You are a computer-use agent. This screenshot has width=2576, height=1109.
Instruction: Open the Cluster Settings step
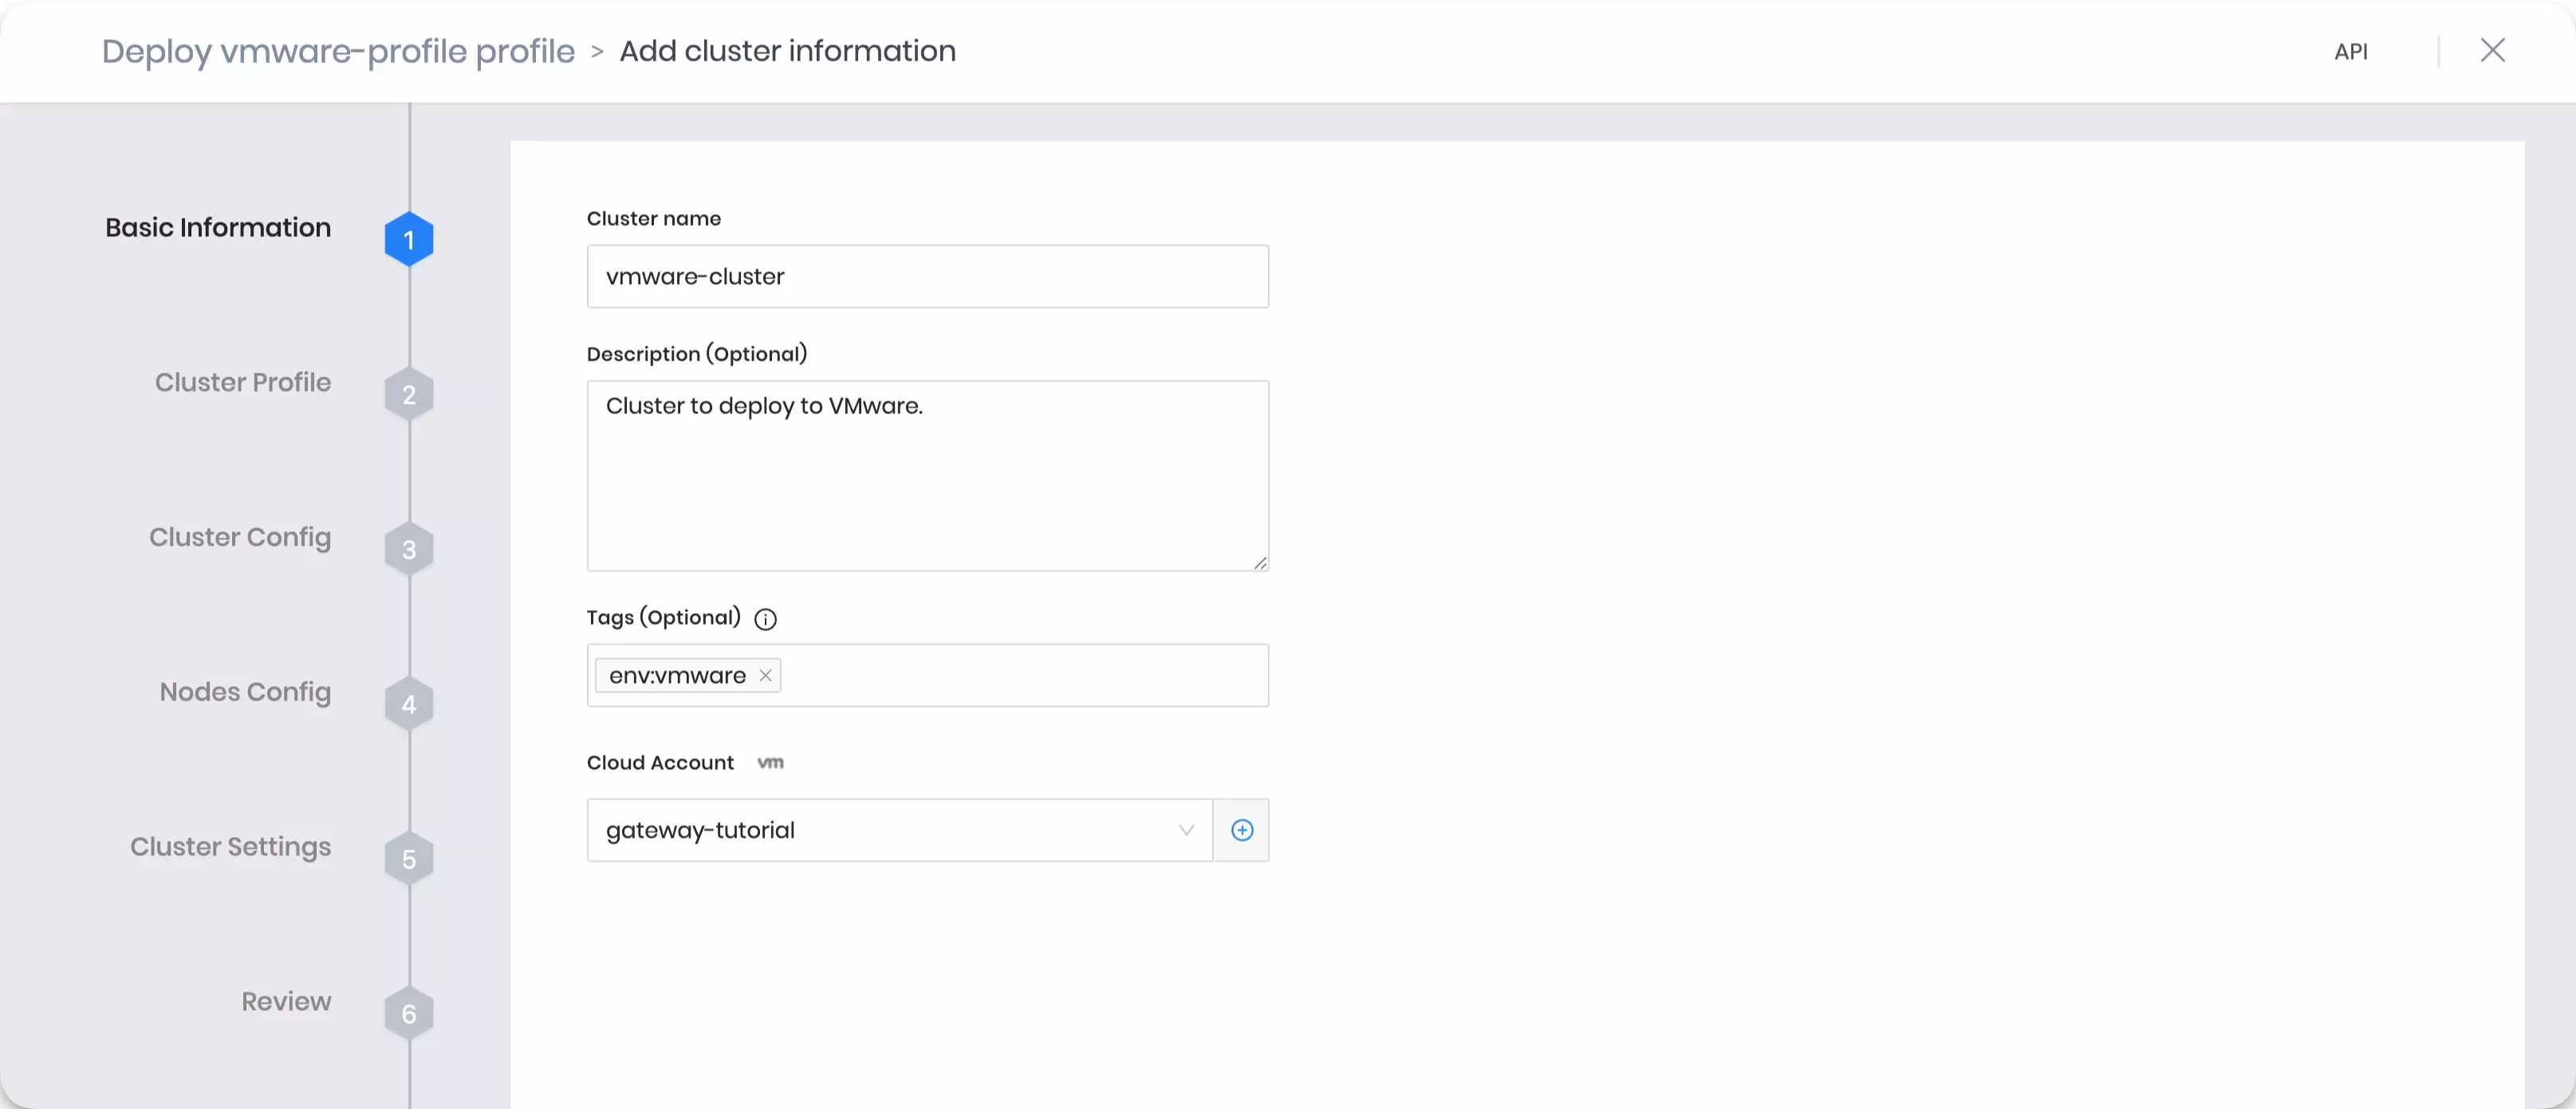pyautogui.click(x=230, y=847)
